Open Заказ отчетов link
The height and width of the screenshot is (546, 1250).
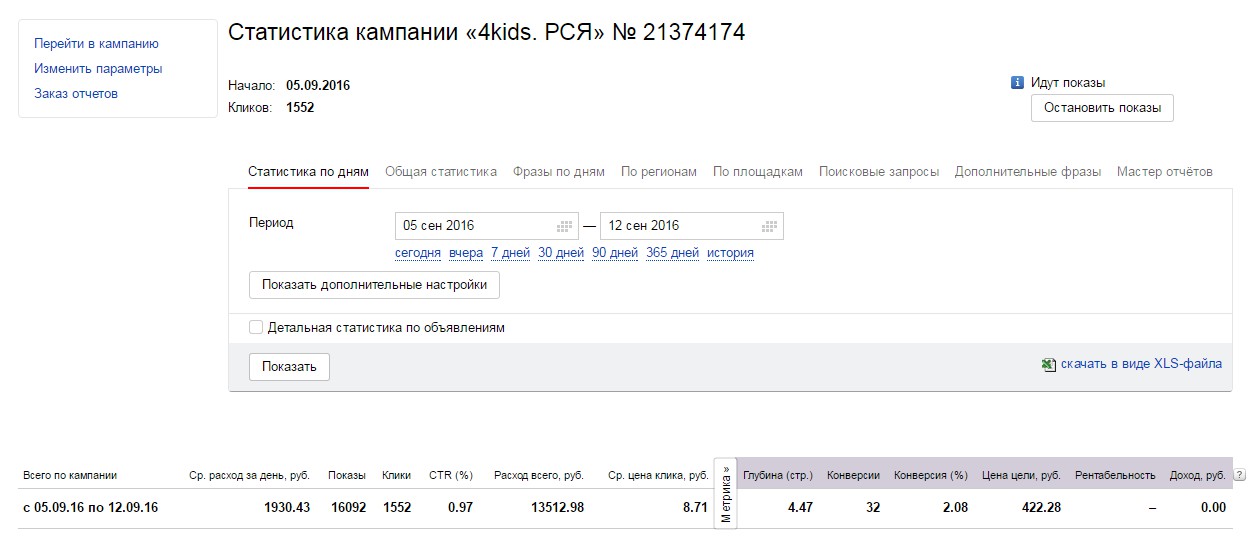76,94
